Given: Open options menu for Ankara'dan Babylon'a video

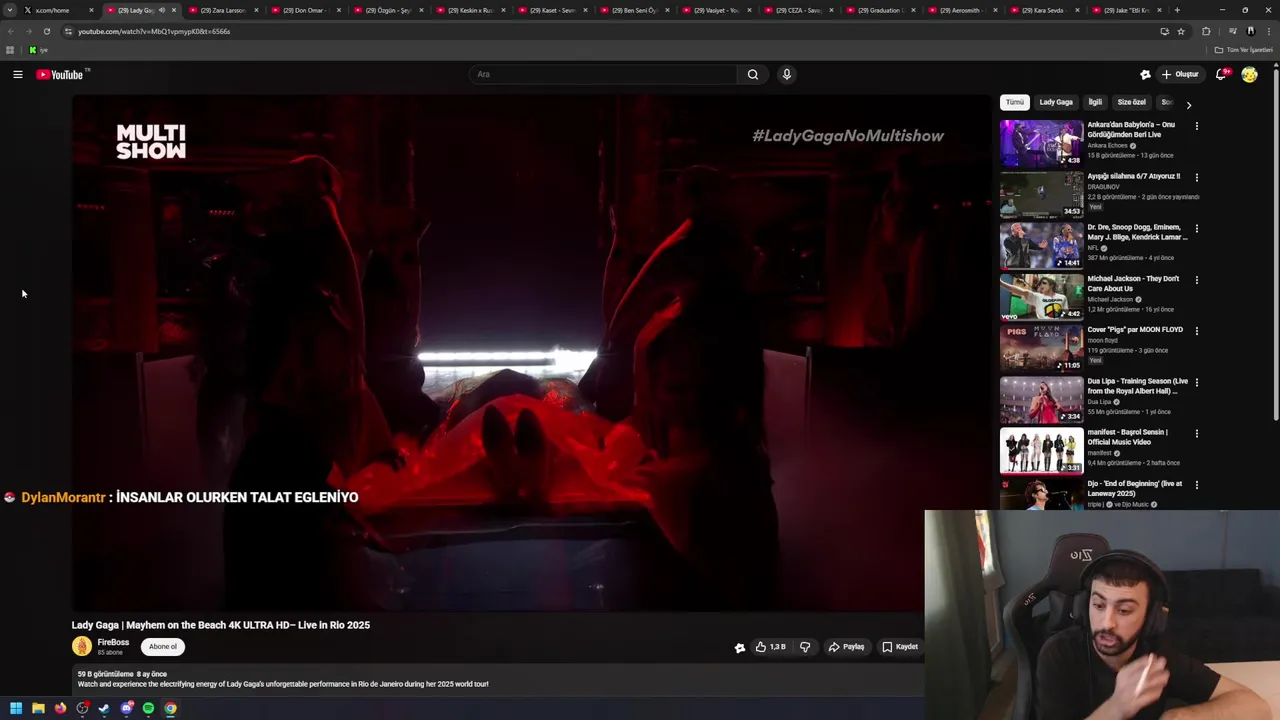Looking at the screenshot, I should (1196, 126).
